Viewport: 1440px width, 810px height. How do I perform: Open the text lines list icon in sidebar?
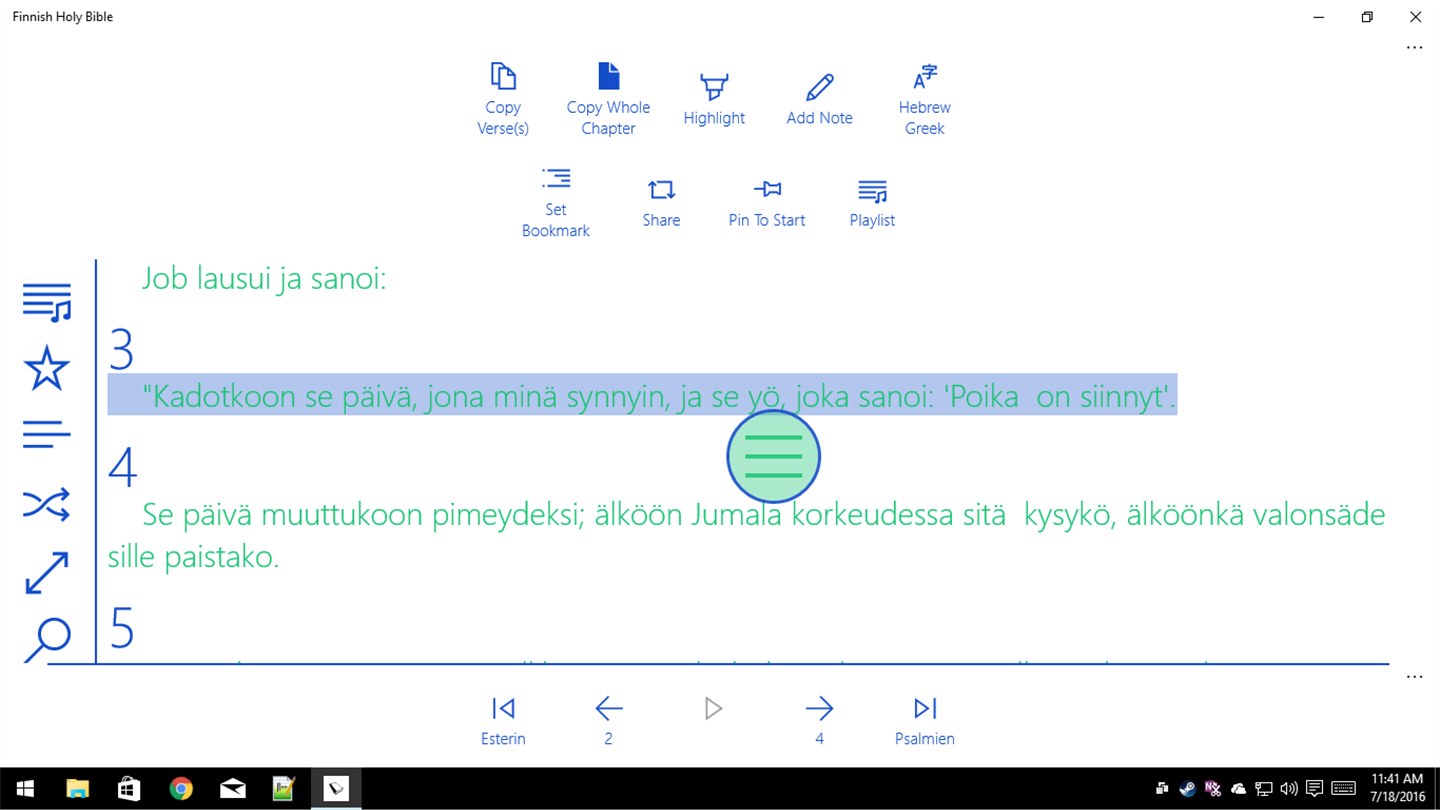click(47, 435)
